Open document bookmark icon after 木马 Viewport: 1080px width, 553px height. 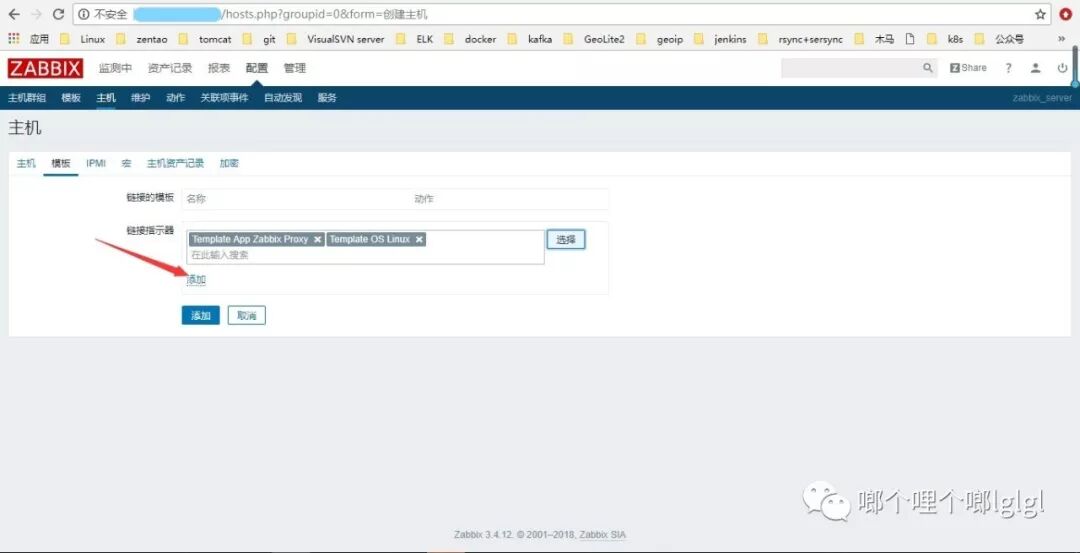[910, 39]
